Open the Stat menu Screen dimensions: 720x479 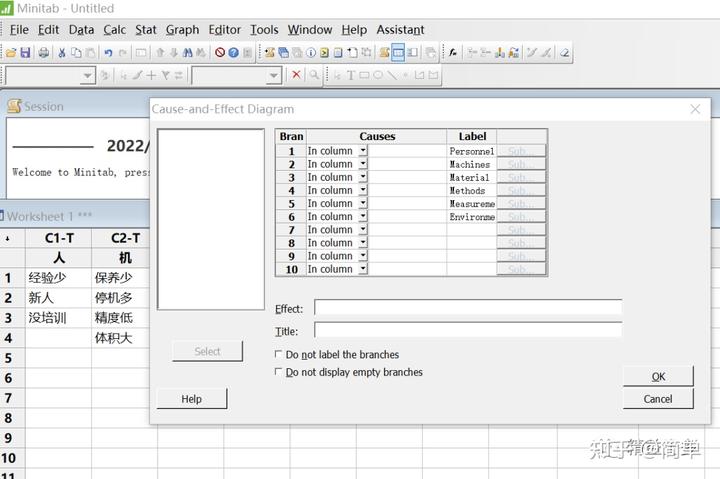(146, 30)
